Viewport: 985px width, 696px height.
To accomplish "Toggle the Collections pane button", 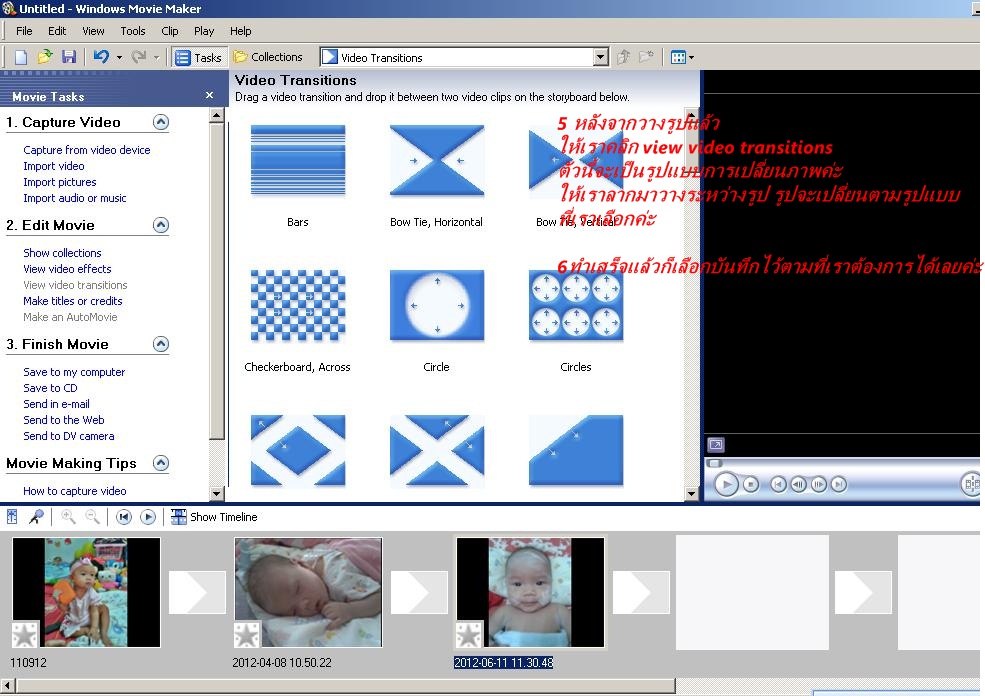I will pos(268,57).
